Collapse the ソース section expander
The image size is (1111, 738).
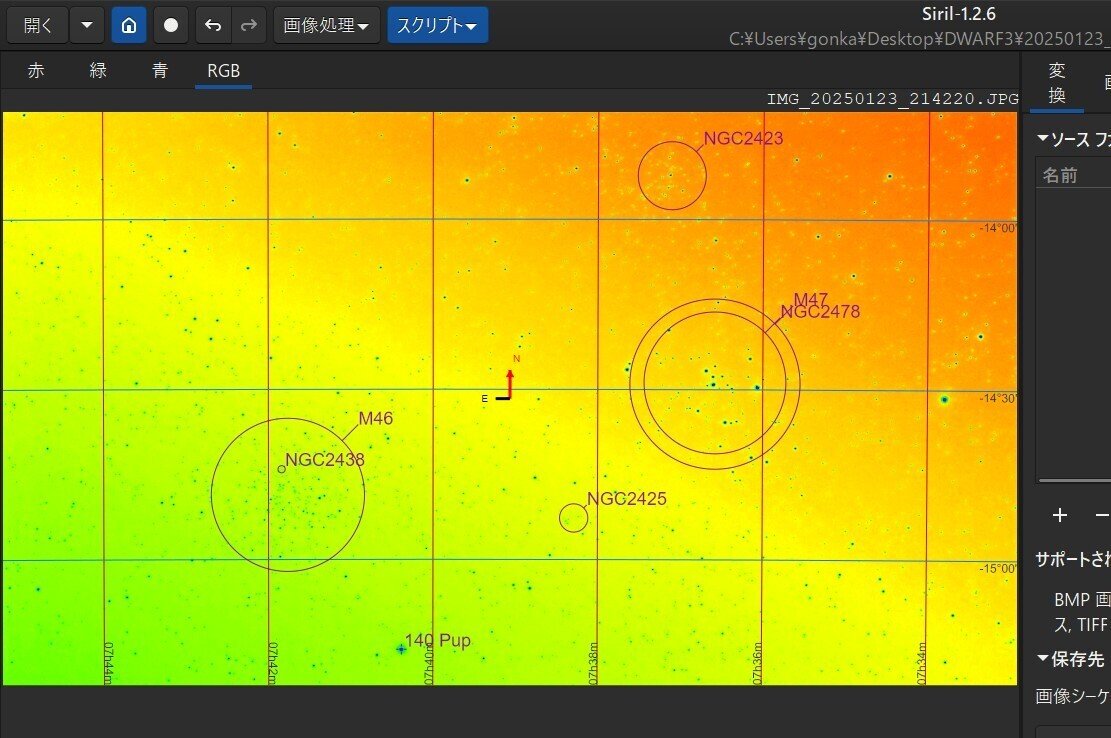(x=1042, y=138)
